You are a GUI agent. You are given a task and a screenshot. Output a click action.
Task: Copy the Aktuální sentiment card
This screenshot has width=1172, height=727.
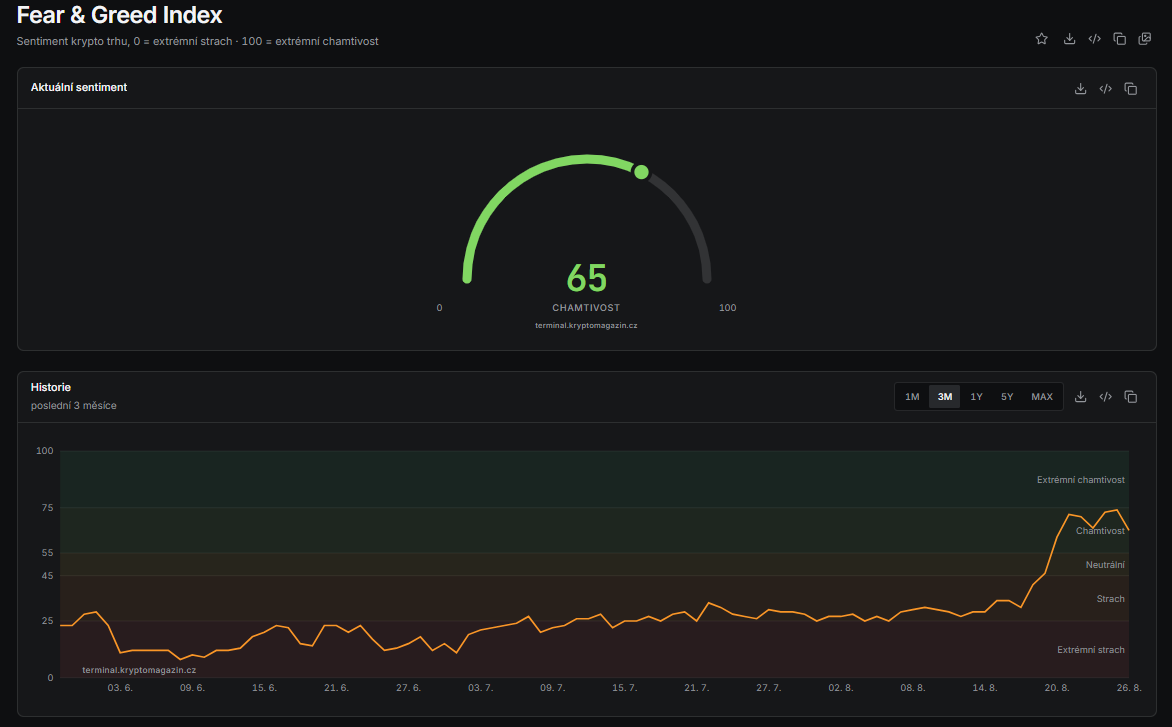pos(1131,89)
